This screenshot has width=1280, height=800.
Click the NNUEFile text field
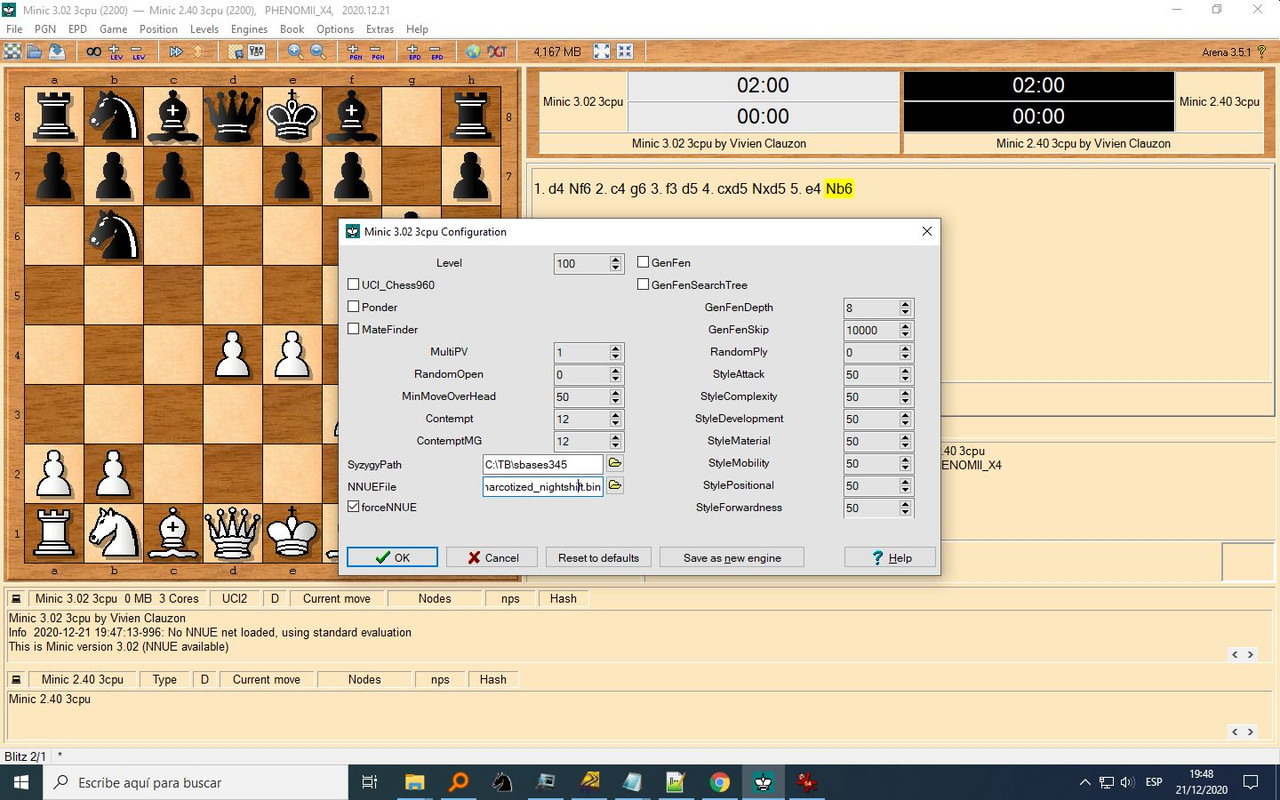pyautogui.click(x=543, y=486)
